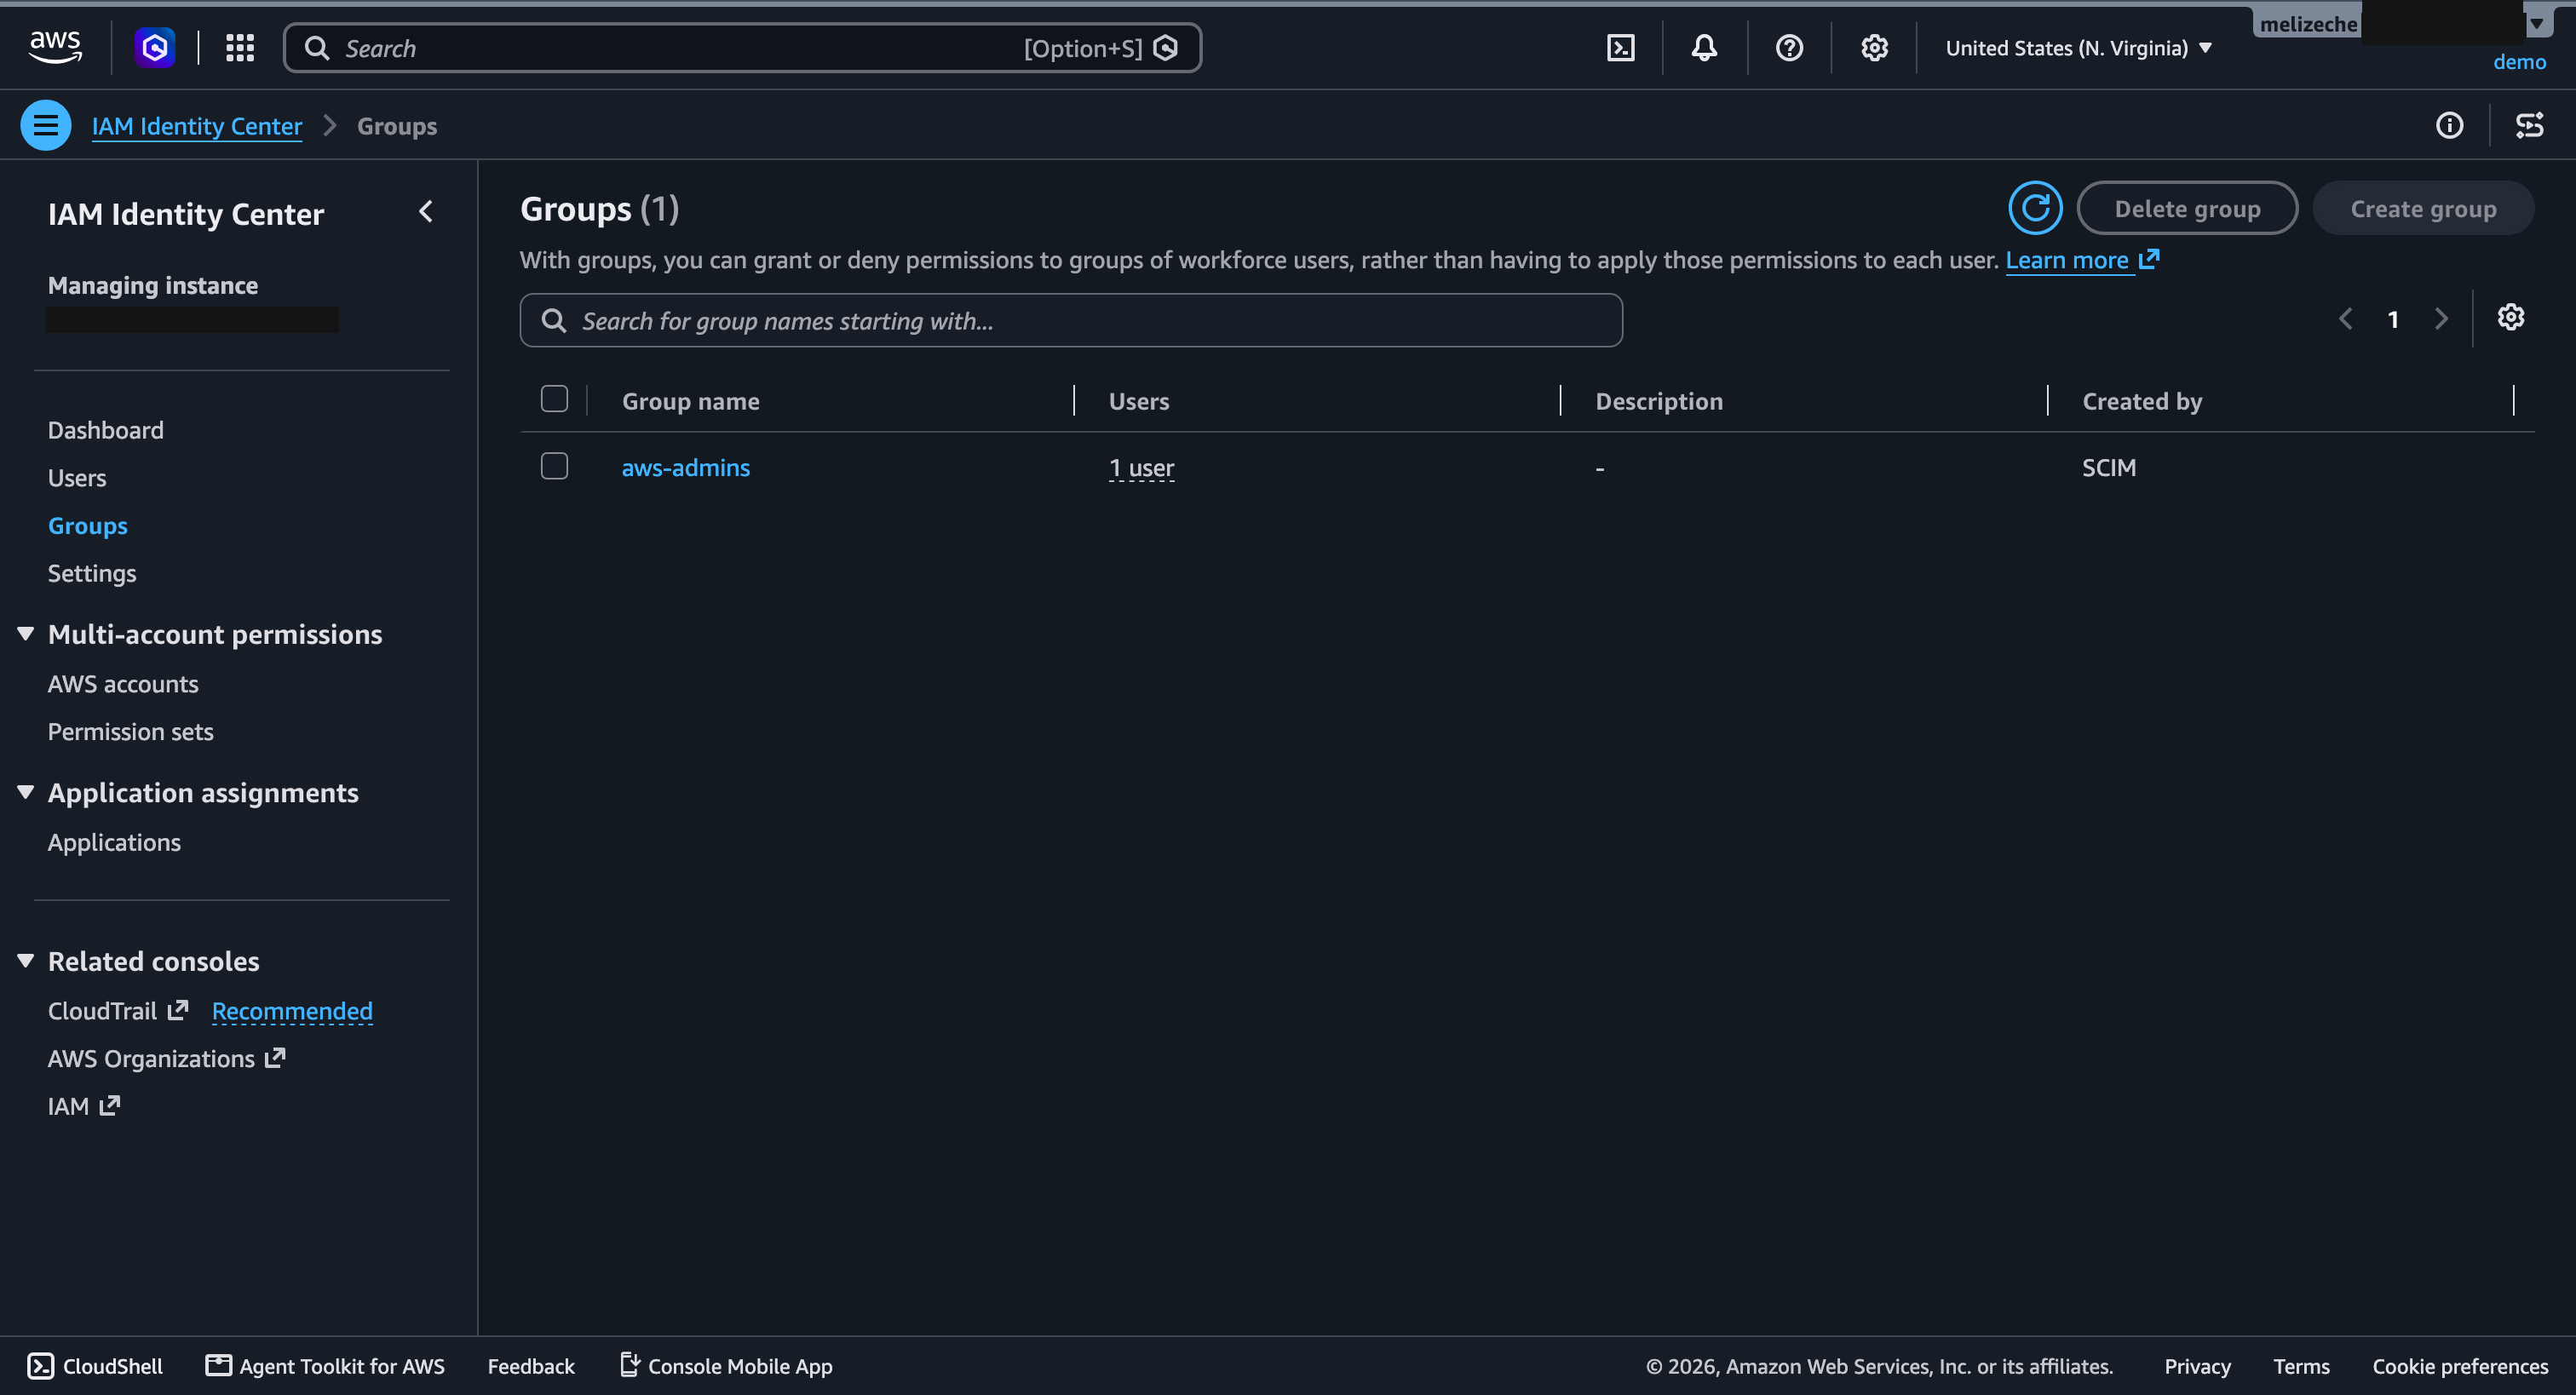Image resolution: width=2576 pixels, height=1395 pixels.
Task: Click the Create group button
Action: 2423,208
